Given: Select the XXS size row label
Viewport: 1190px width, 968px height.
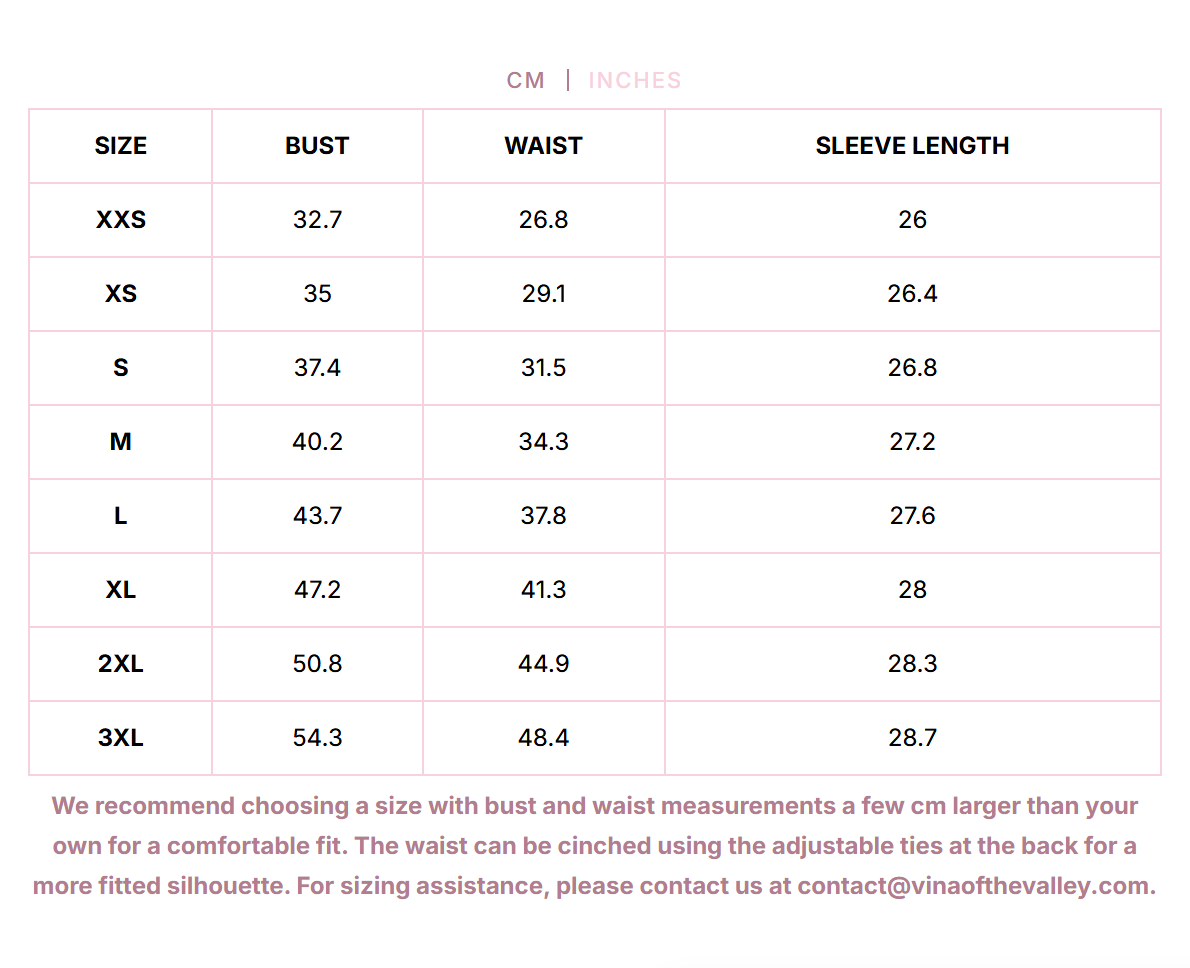Looking at the screenshot, I should tap(121, 219).
